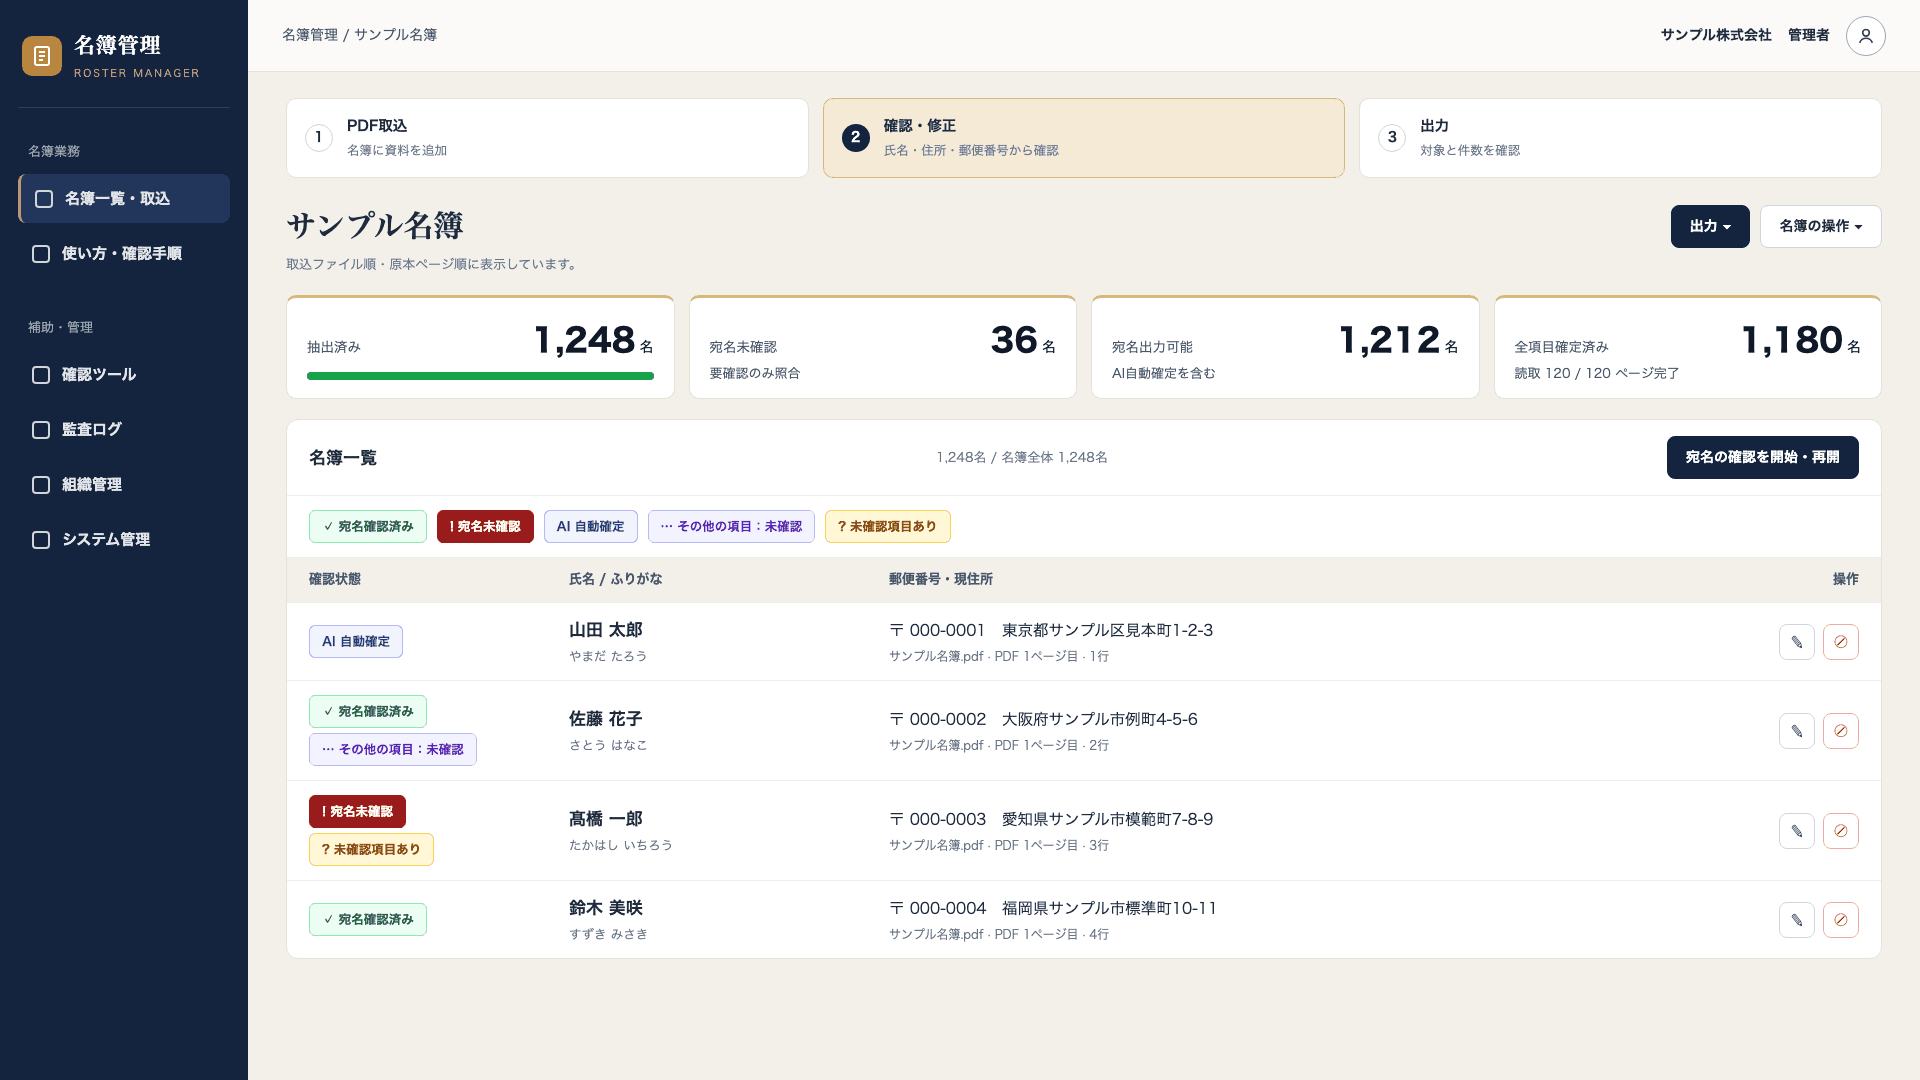Image resolution: width=1920 pixels, height=1080 pixels.
Task: Click the 確認状態 column header
Action: pyautogui.click(x=335, y=579)
